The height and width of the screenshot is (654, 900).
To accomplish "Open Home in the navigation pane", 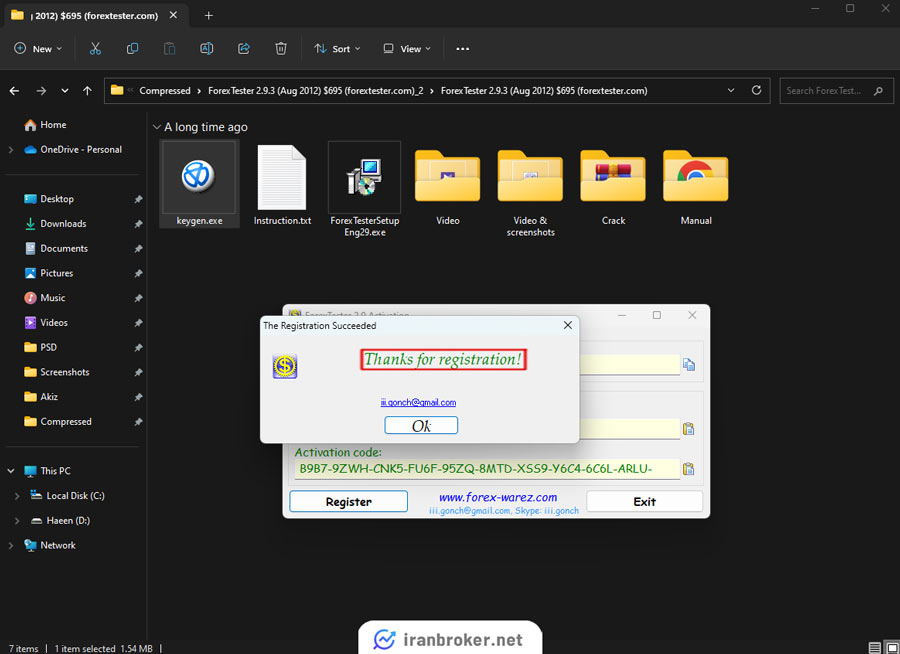I will click(45, 125).
